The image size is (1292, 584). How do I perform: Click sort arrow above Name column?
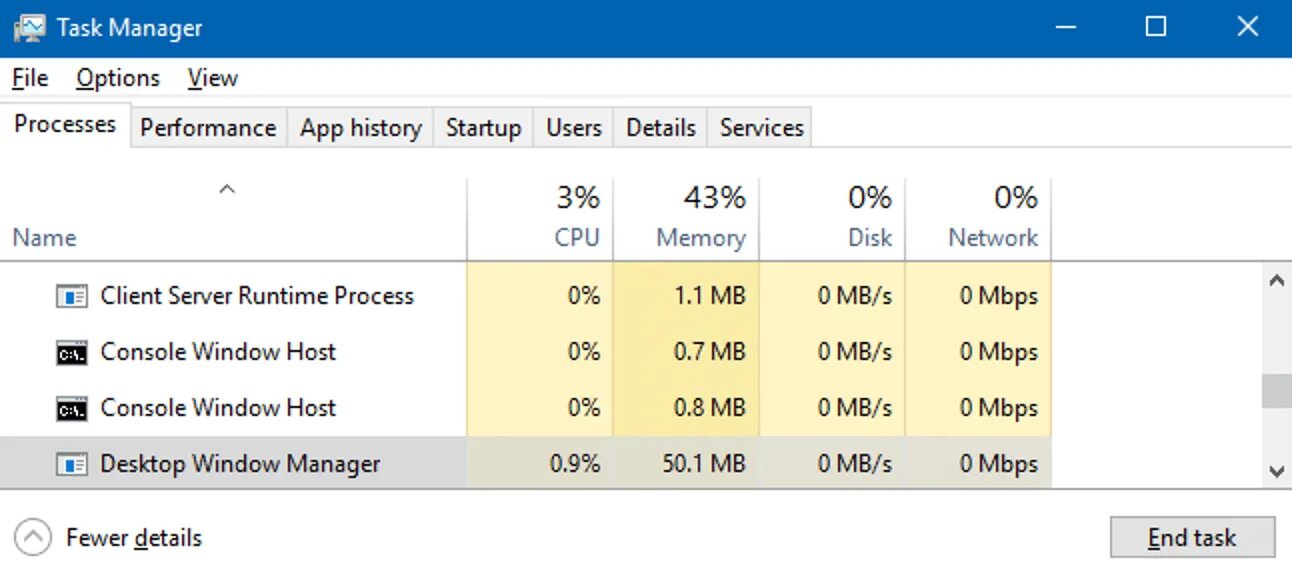[x=227, y=189]
